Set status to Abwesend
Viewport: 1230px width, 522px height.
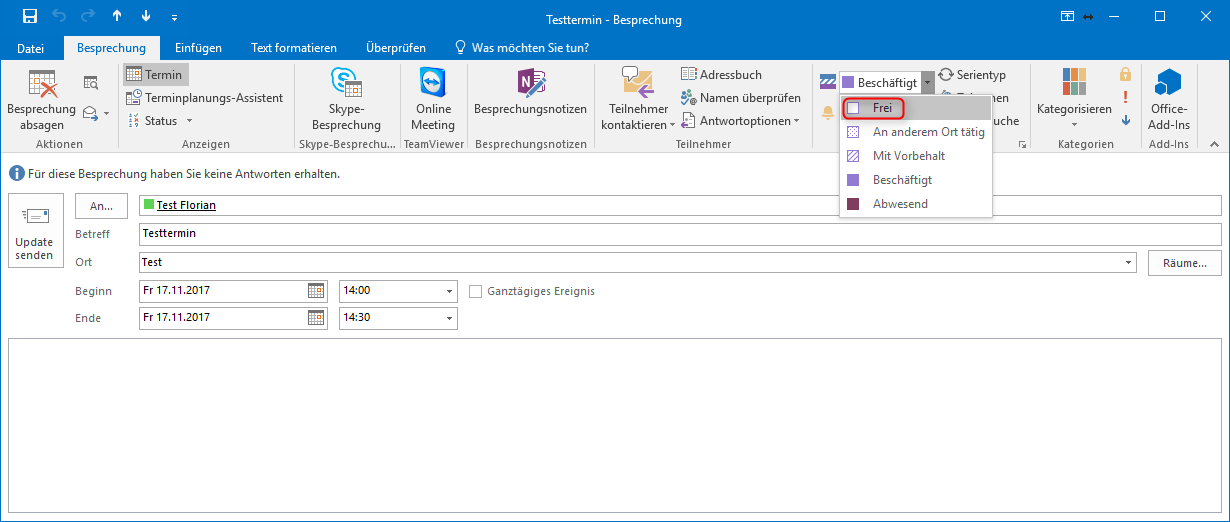tap(916, 204)
